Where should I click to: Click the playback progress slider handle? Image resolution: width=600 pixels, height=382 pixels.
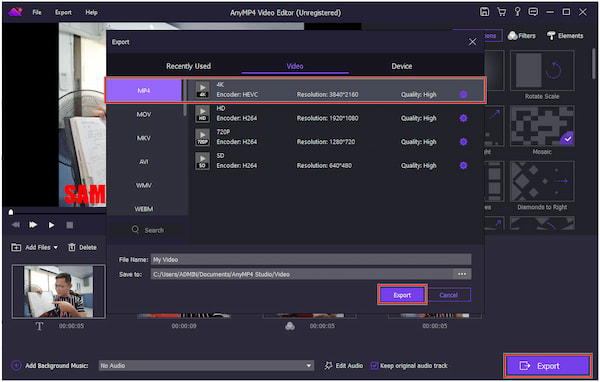click(11, 212)
